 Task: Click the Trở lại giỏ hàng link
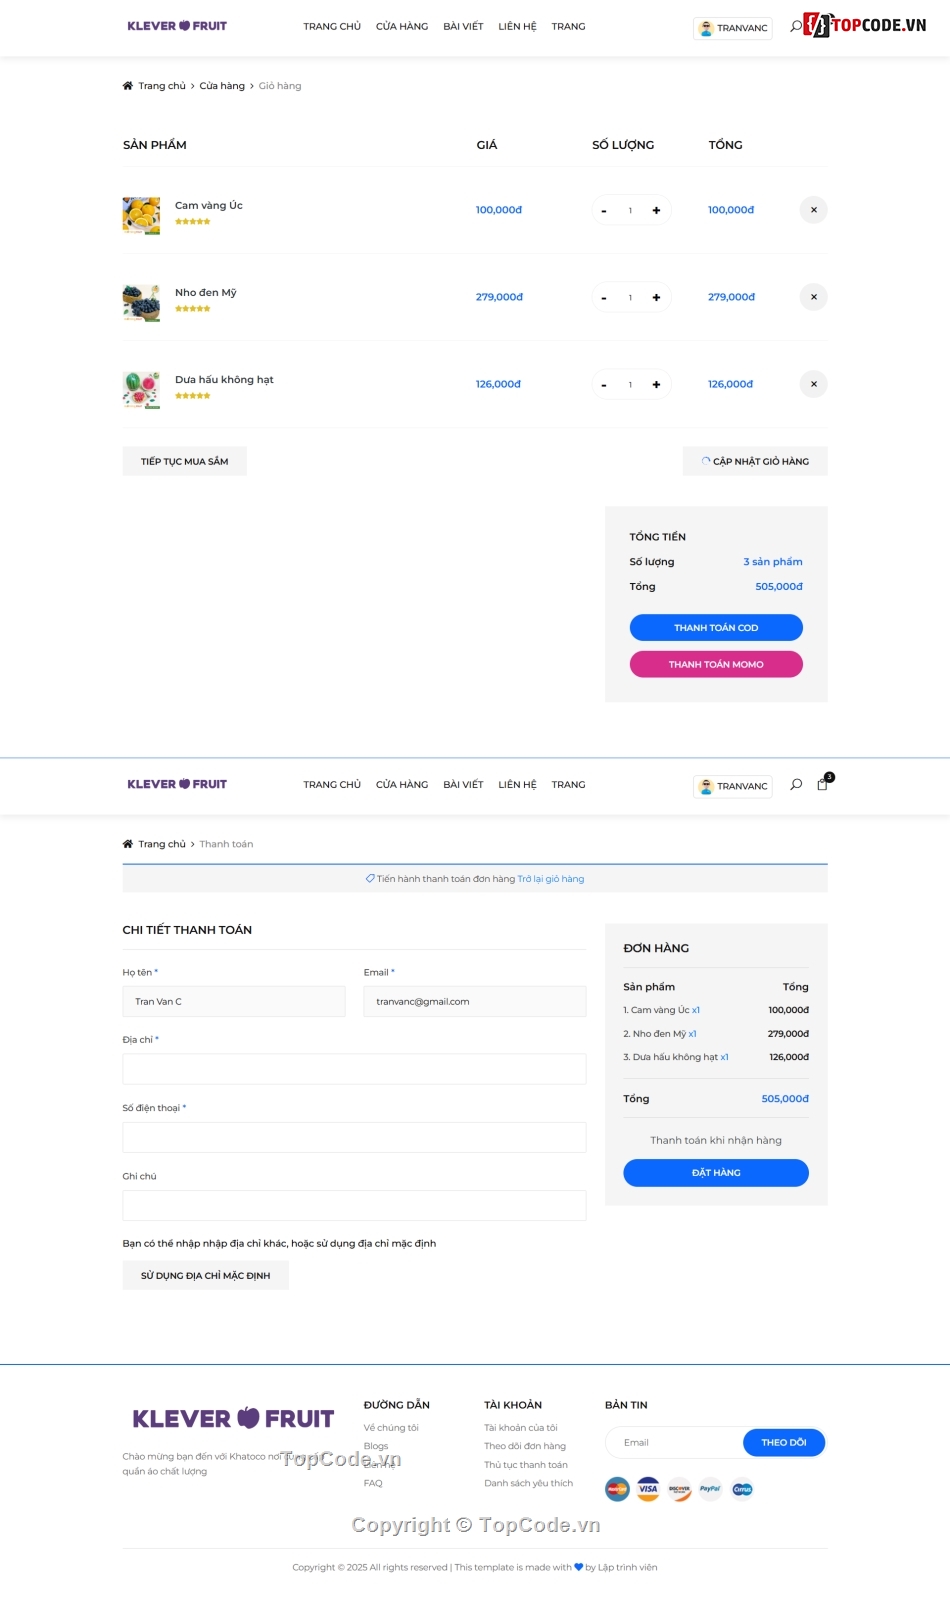(x=550, y=878)
